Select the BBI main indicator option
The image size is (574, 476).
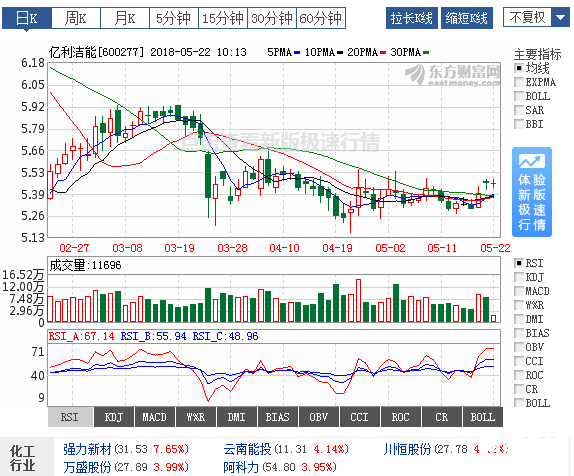(x=529, y=124)
